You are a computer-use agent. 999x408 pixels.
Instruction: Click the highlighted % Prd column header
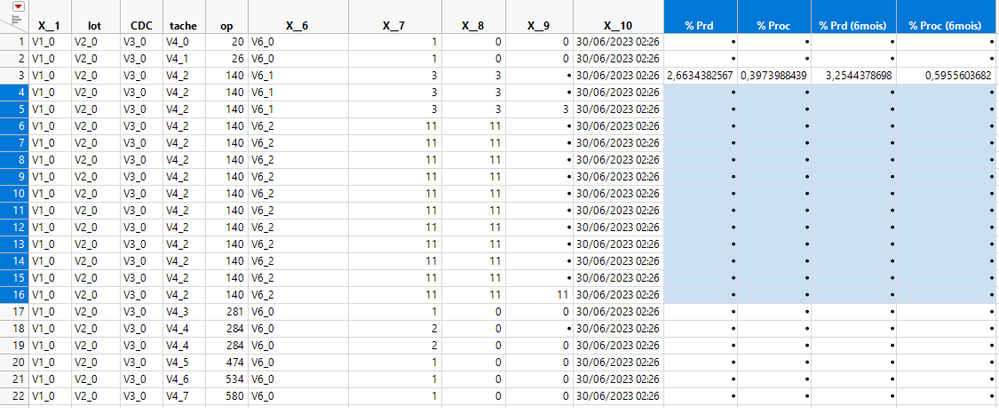[x=701, y=17]
